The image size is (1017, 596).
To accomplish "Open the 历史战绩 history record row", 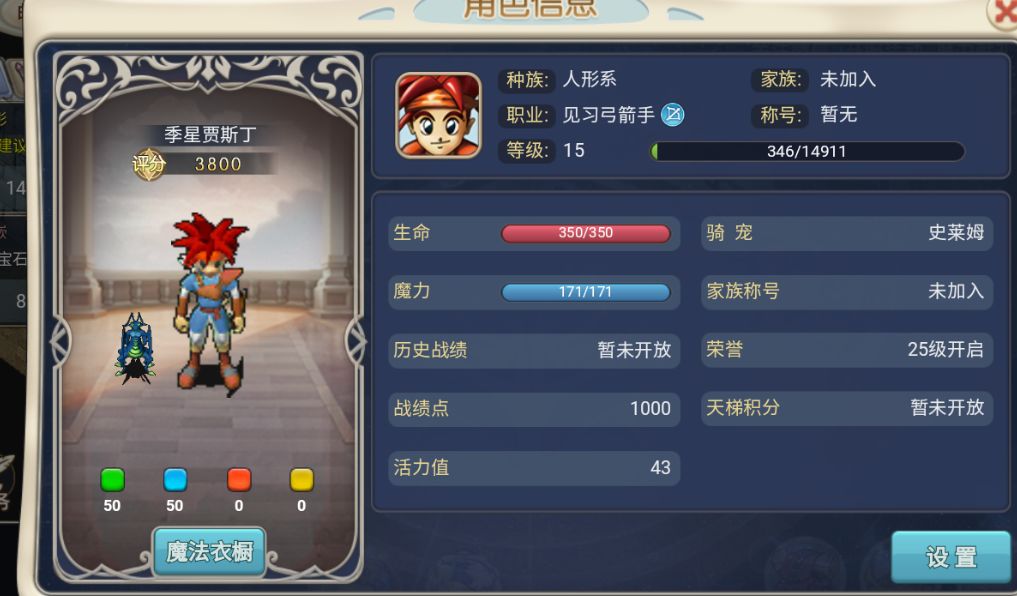I will [534, 350].
